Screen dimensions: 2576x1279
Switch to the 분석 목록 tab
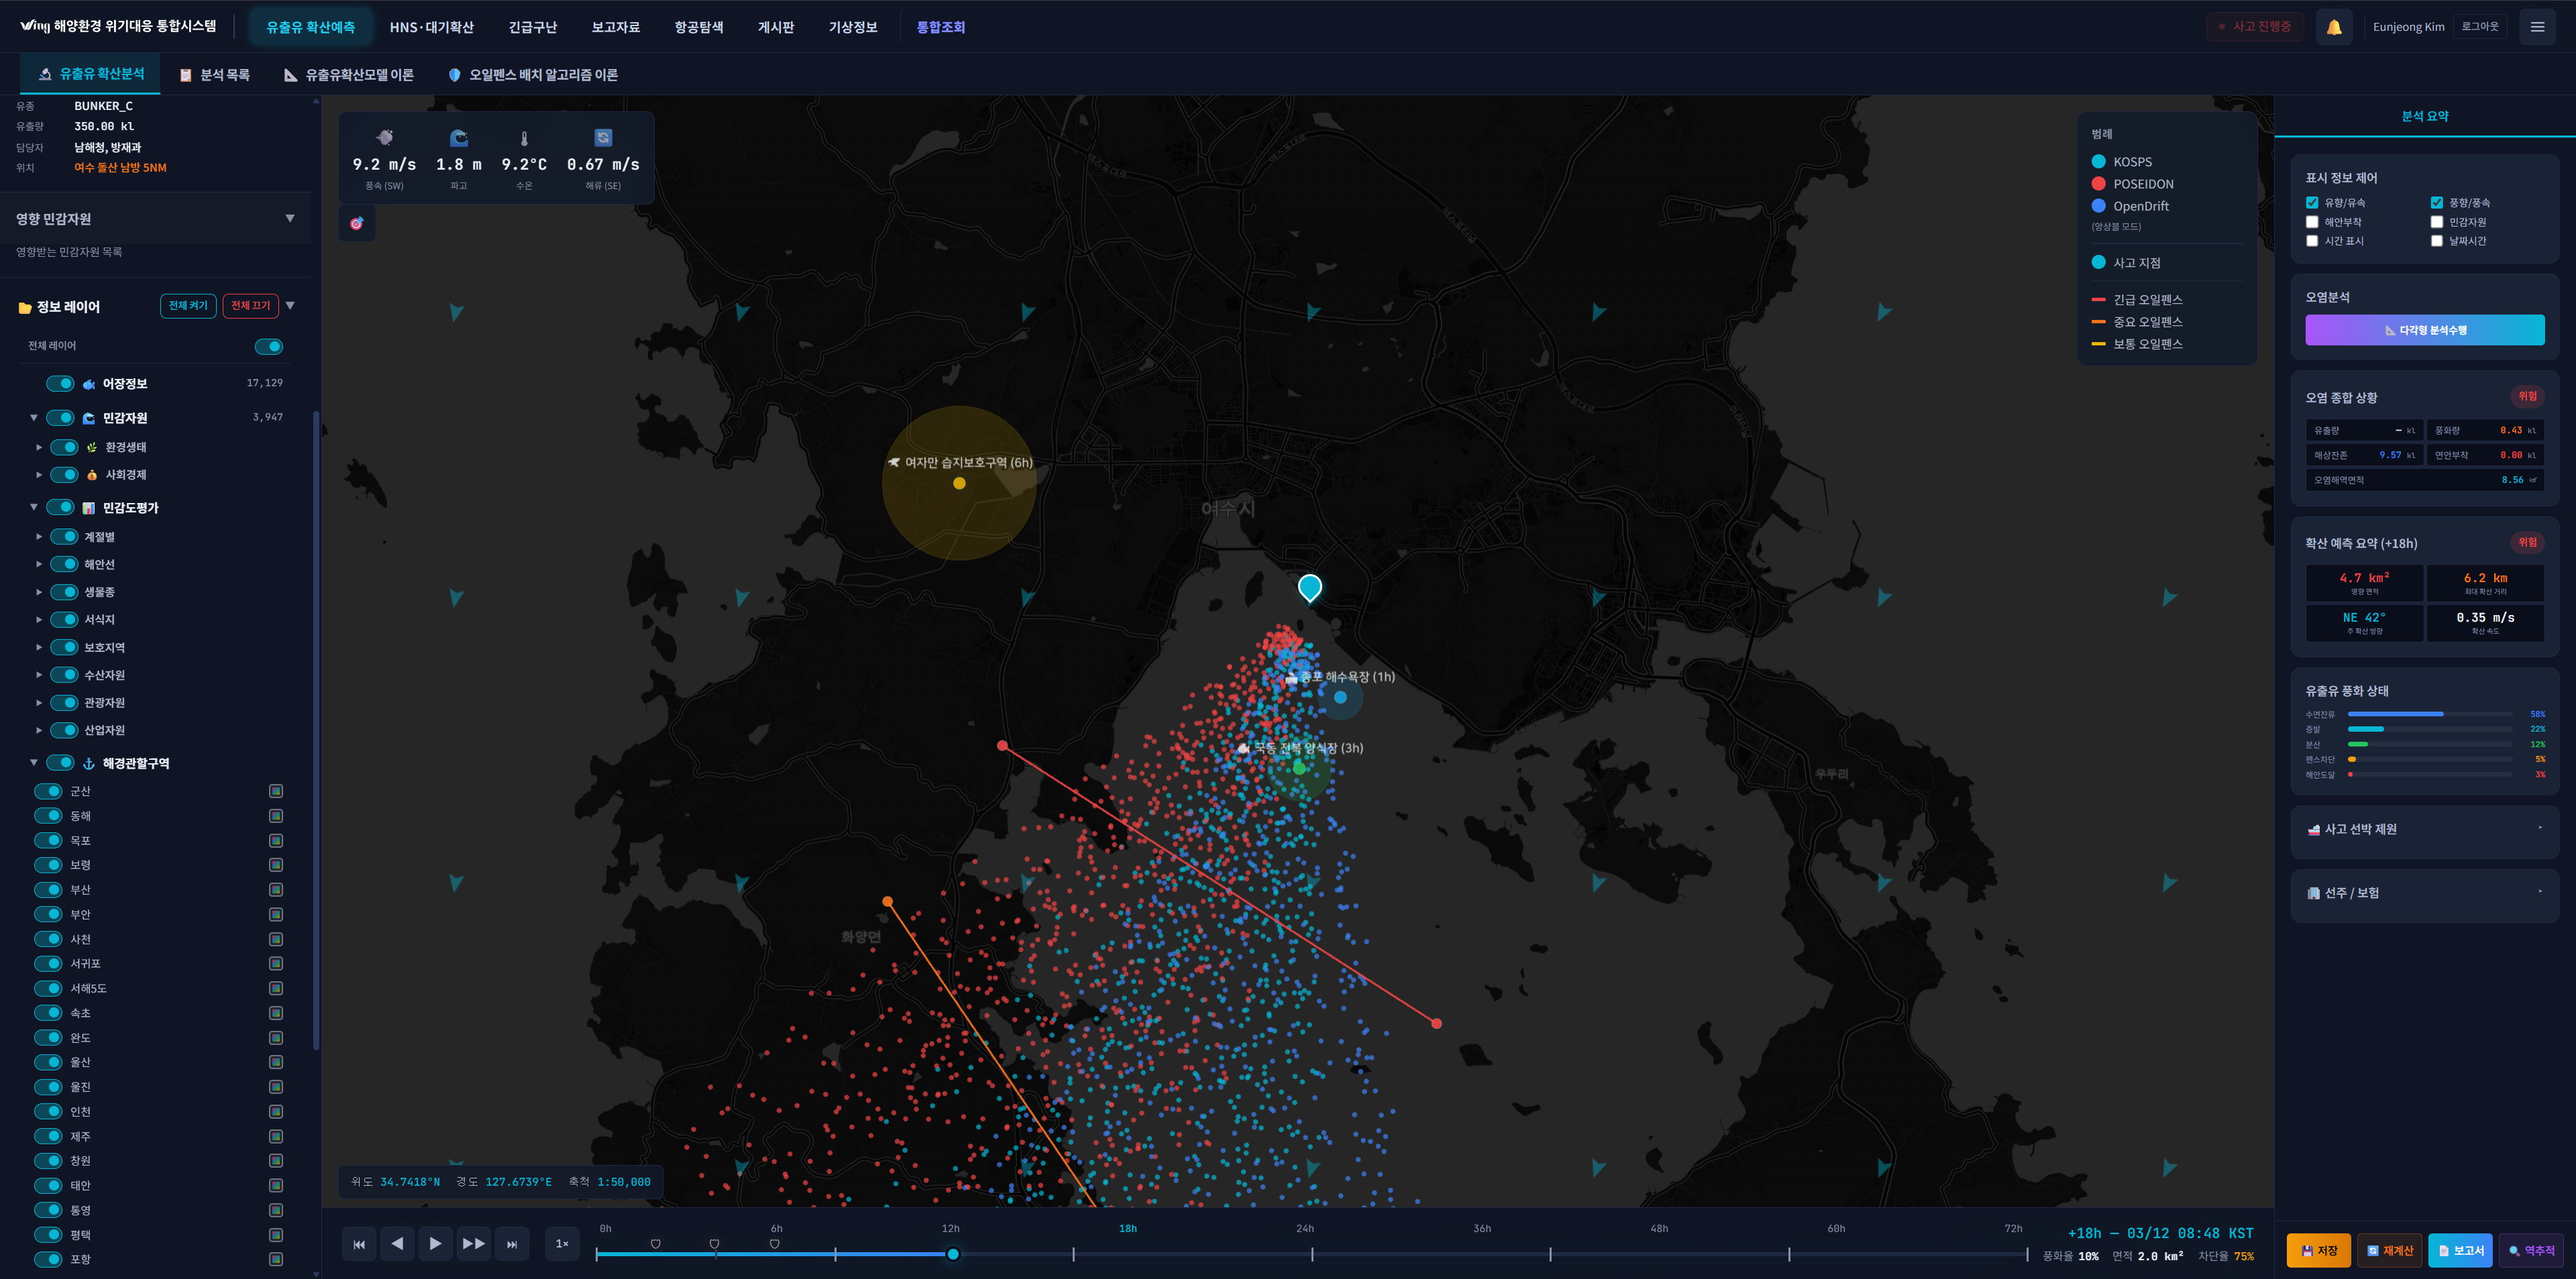tap(214, 75)
